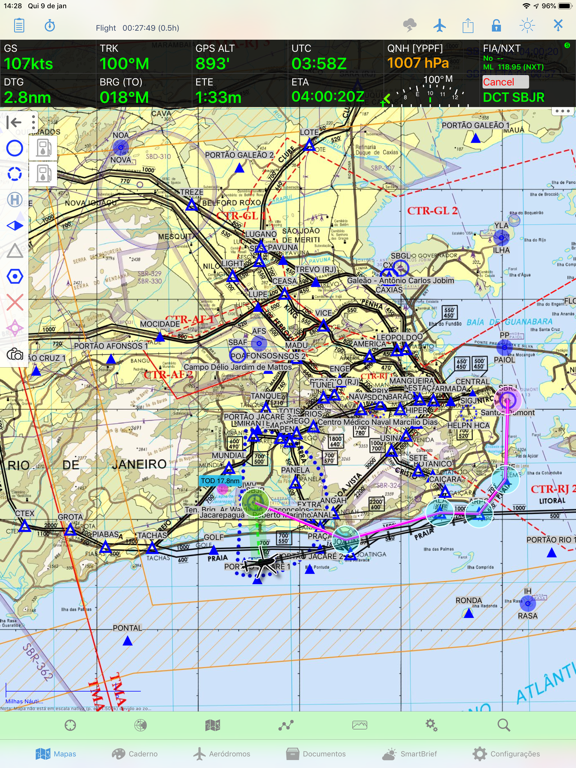576x768 pixels.
Task: Switch to the SmartBrief tab
Action: coord(409,753)
